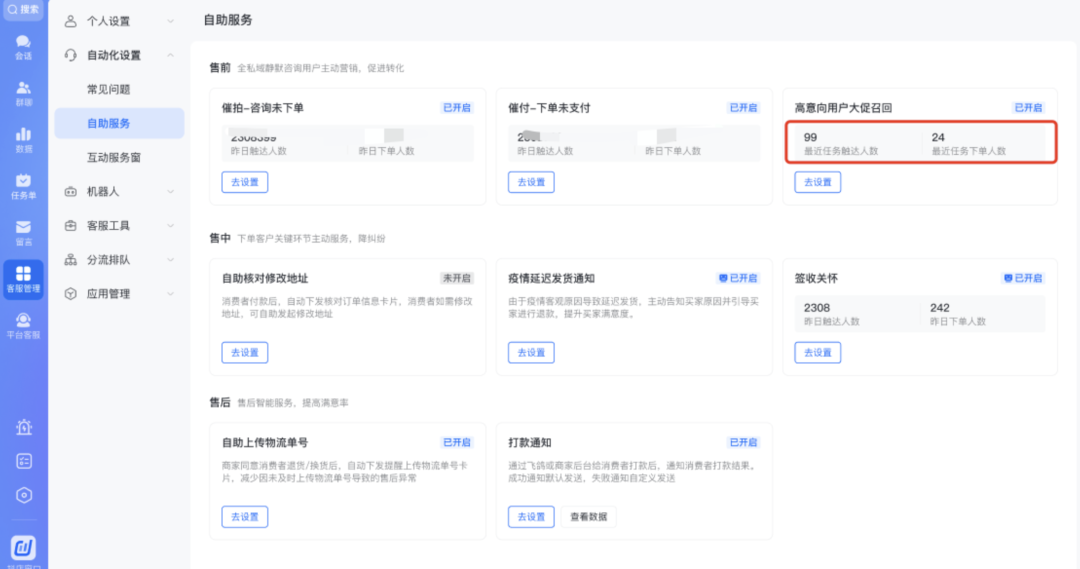This screenshot has width=1080, height=569.
Task: Toggle 未开启 status on 自助核对修改地址 card
Action: 457,278
